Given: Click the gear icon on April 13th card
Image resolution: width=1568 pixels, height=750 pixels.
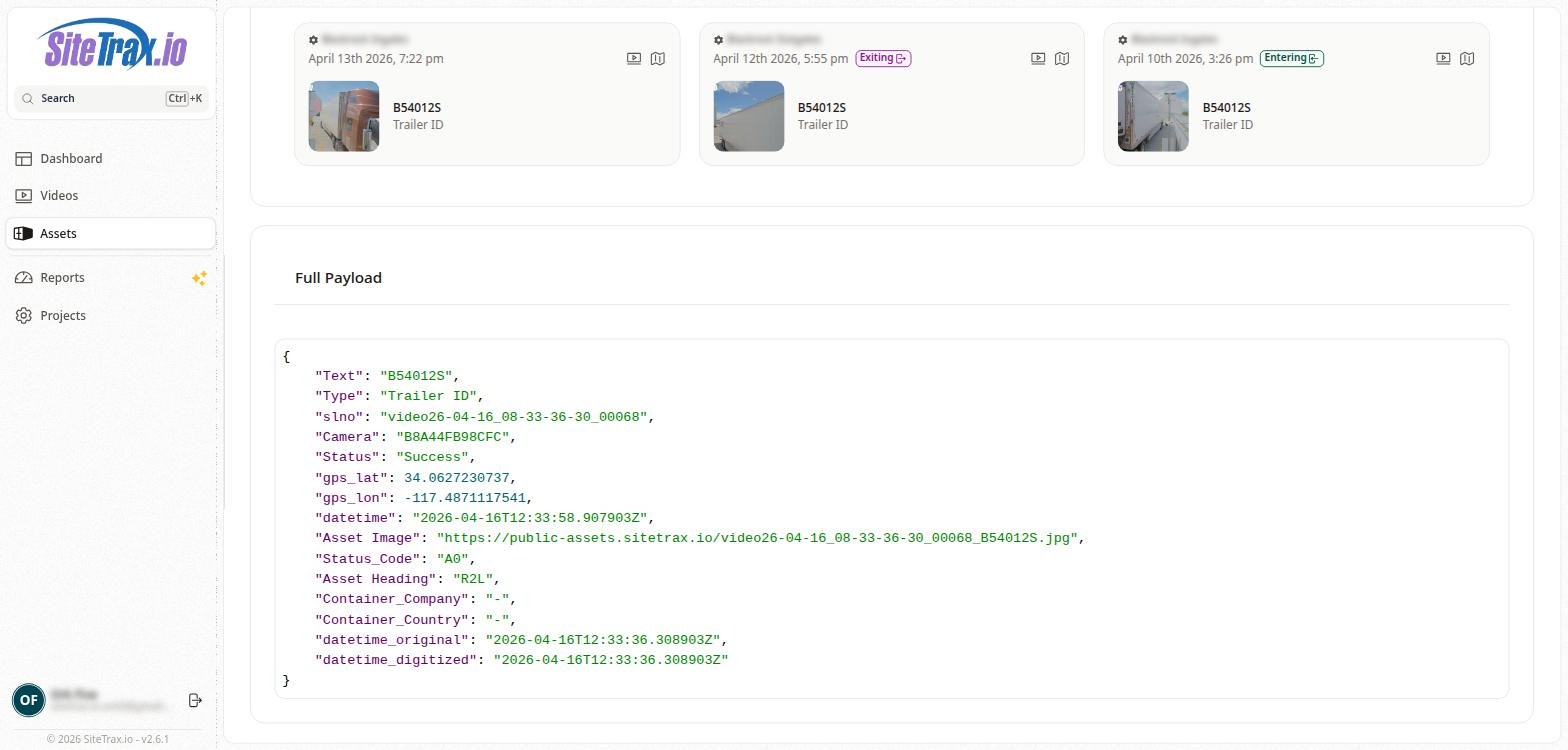Looking at the screenshot, I should click(313, 40).
